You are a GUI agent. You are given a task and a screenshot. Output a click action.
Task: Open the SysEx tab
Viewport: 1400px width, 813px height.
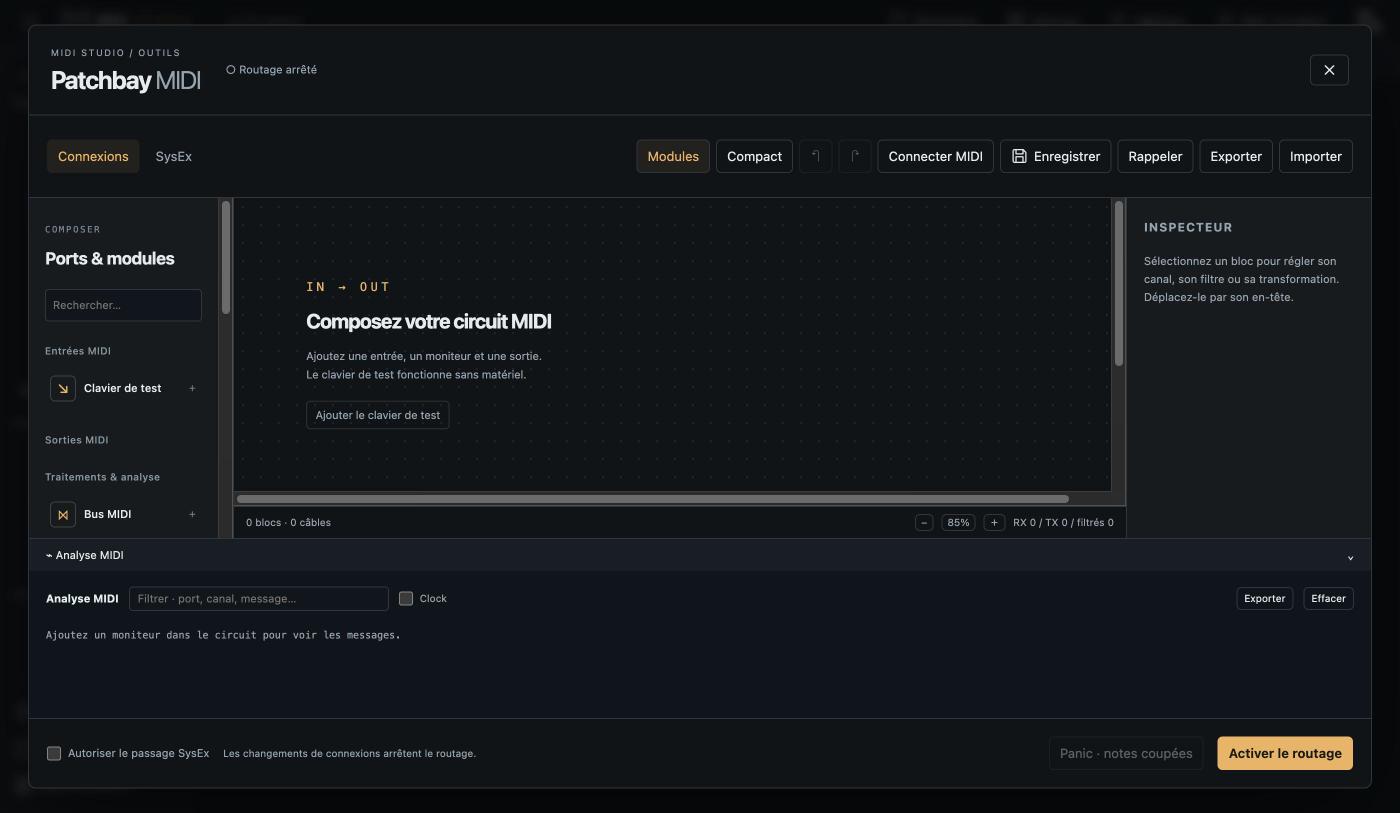coord(174,156)
